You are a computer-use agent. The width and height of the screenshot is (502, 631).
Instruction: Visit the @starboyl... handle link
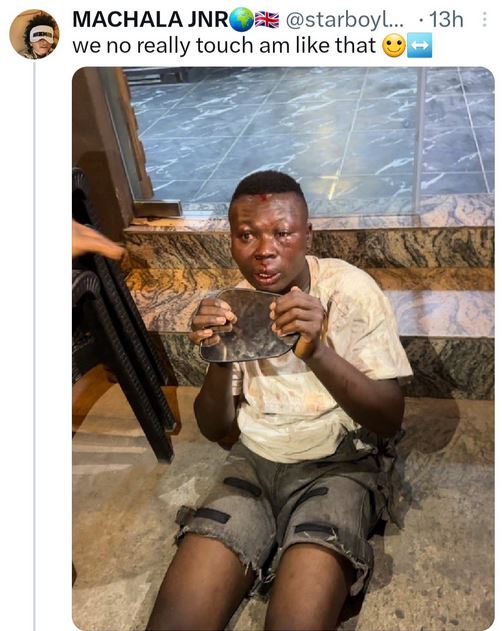[x=345, y=20]
